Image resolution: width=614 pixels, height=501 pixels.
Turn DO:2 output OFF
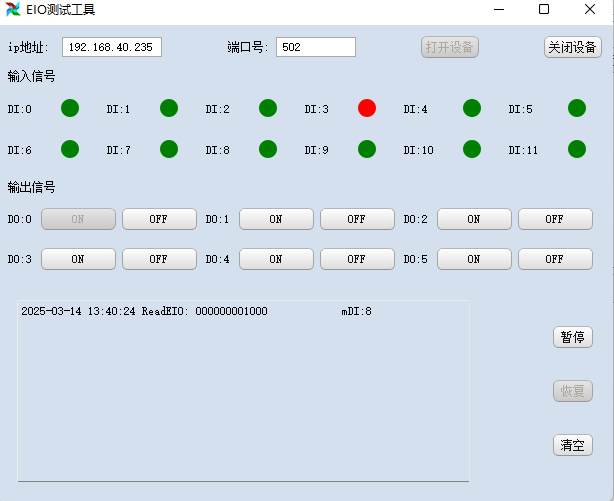point(555,219)
